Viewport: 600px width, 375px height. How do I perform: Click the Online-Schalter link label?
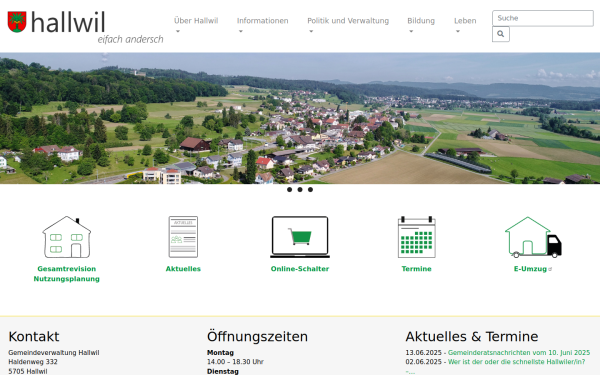pyautogui.click(x=300, y=269)
